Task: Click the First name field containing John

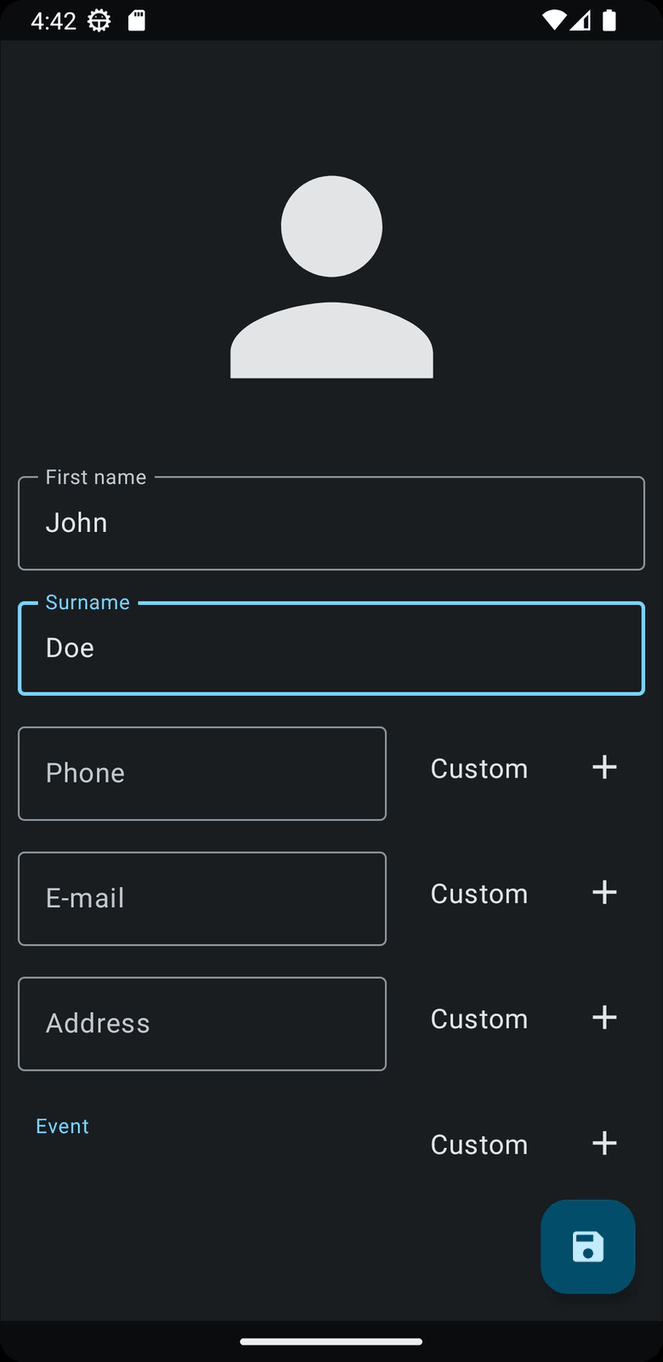Action: point(331,522)
